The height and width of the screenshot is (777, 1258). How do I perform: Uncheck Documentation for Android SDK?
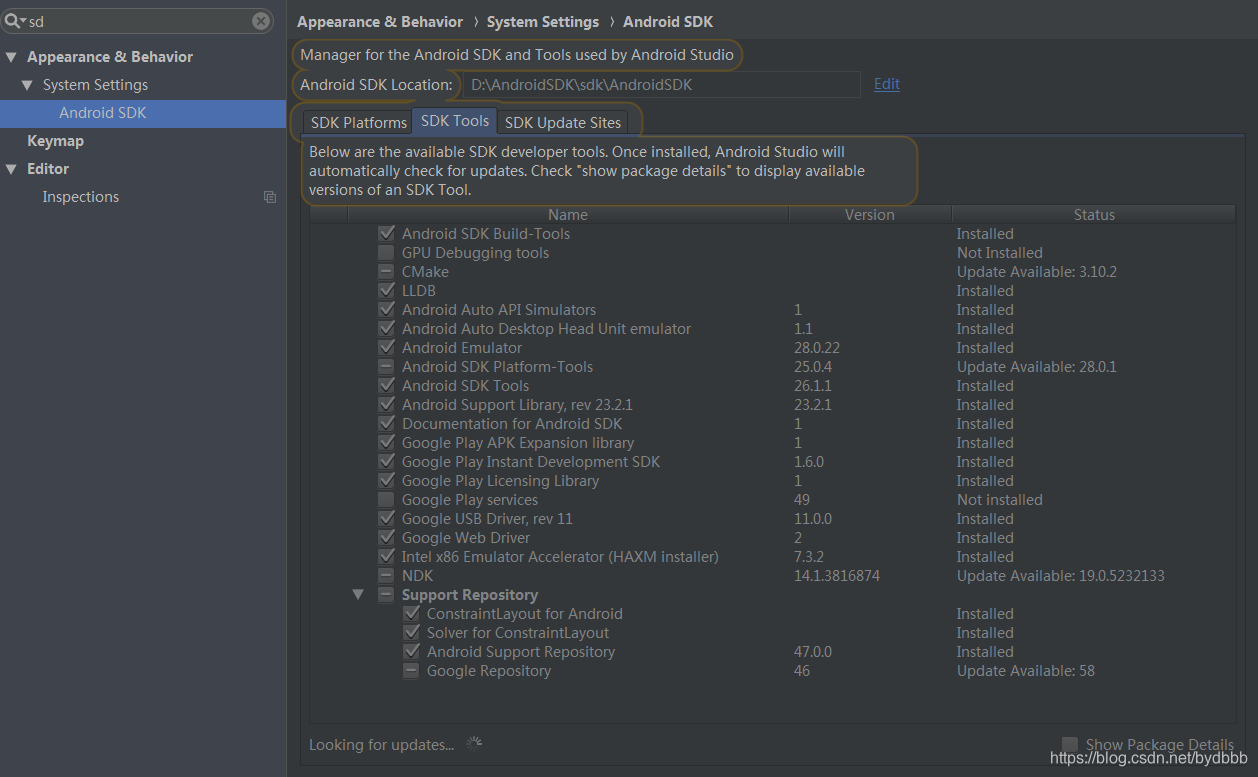coord(386,424)
